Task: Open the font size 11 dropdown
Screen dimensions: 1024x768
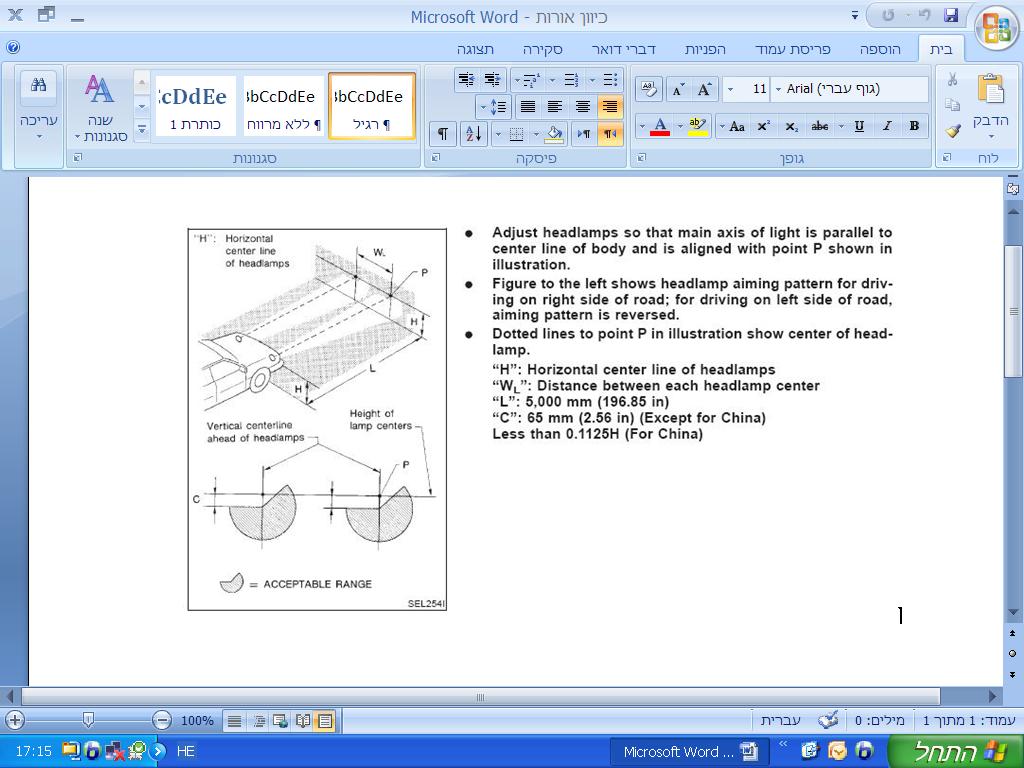Action: pyautogui.click(x=730, y=90)
